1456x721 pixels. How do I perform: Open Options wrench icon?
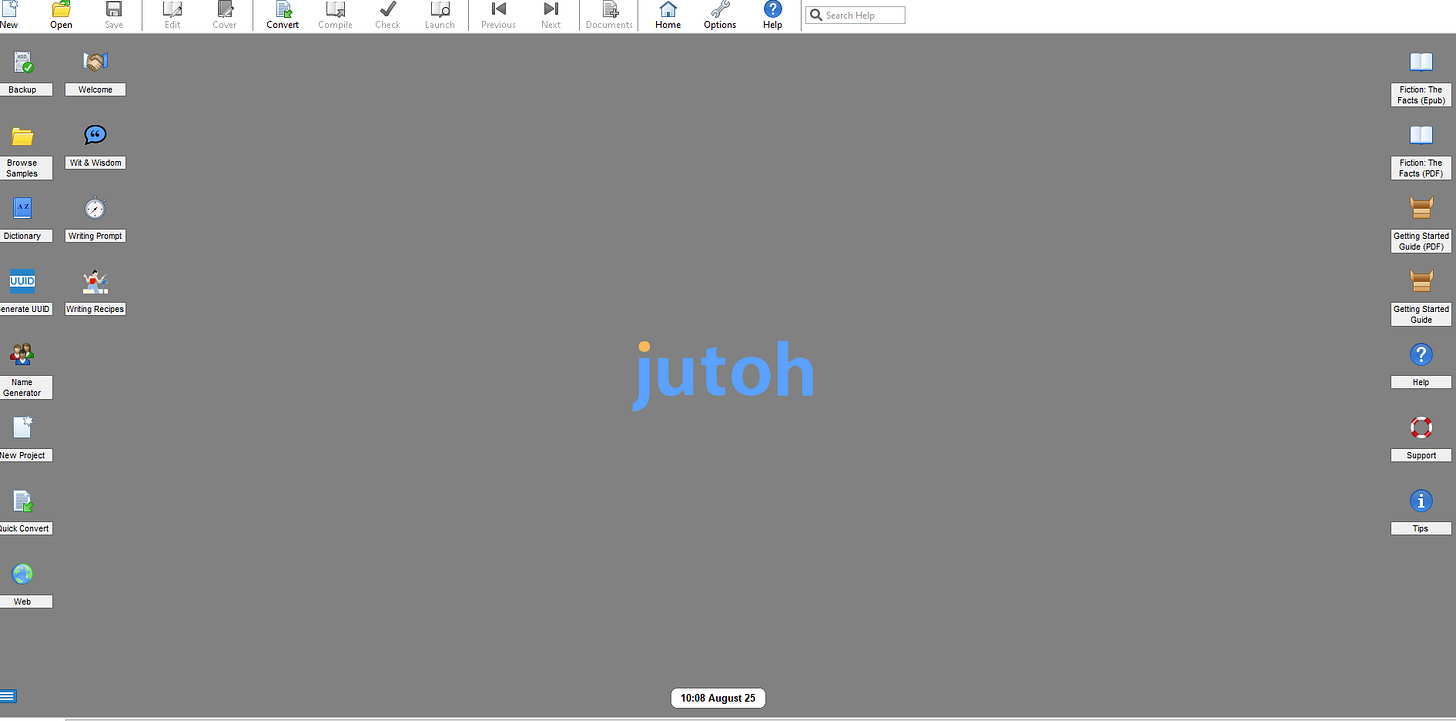click(720, 9)
